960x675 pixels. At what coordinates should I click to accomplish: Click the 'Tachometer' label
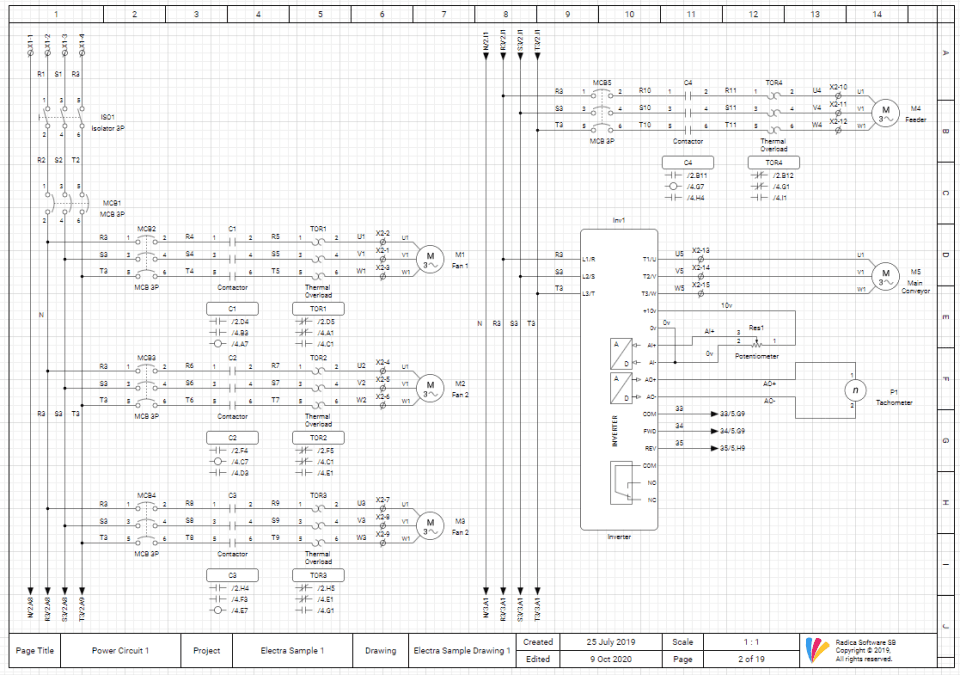click(894, 402)
